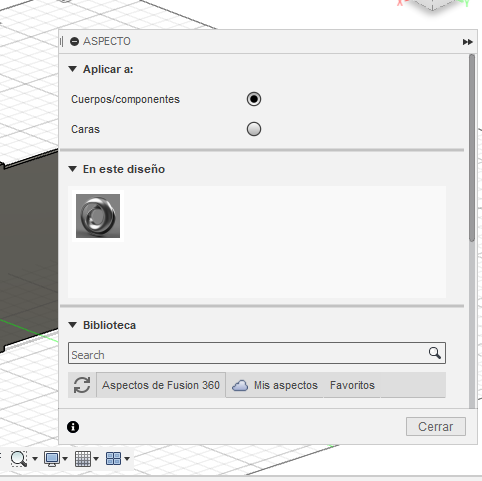This screenshot has height=481, width=482.
Task: Select the metal ring appearance thumbnail
Action: coord(98,216)
